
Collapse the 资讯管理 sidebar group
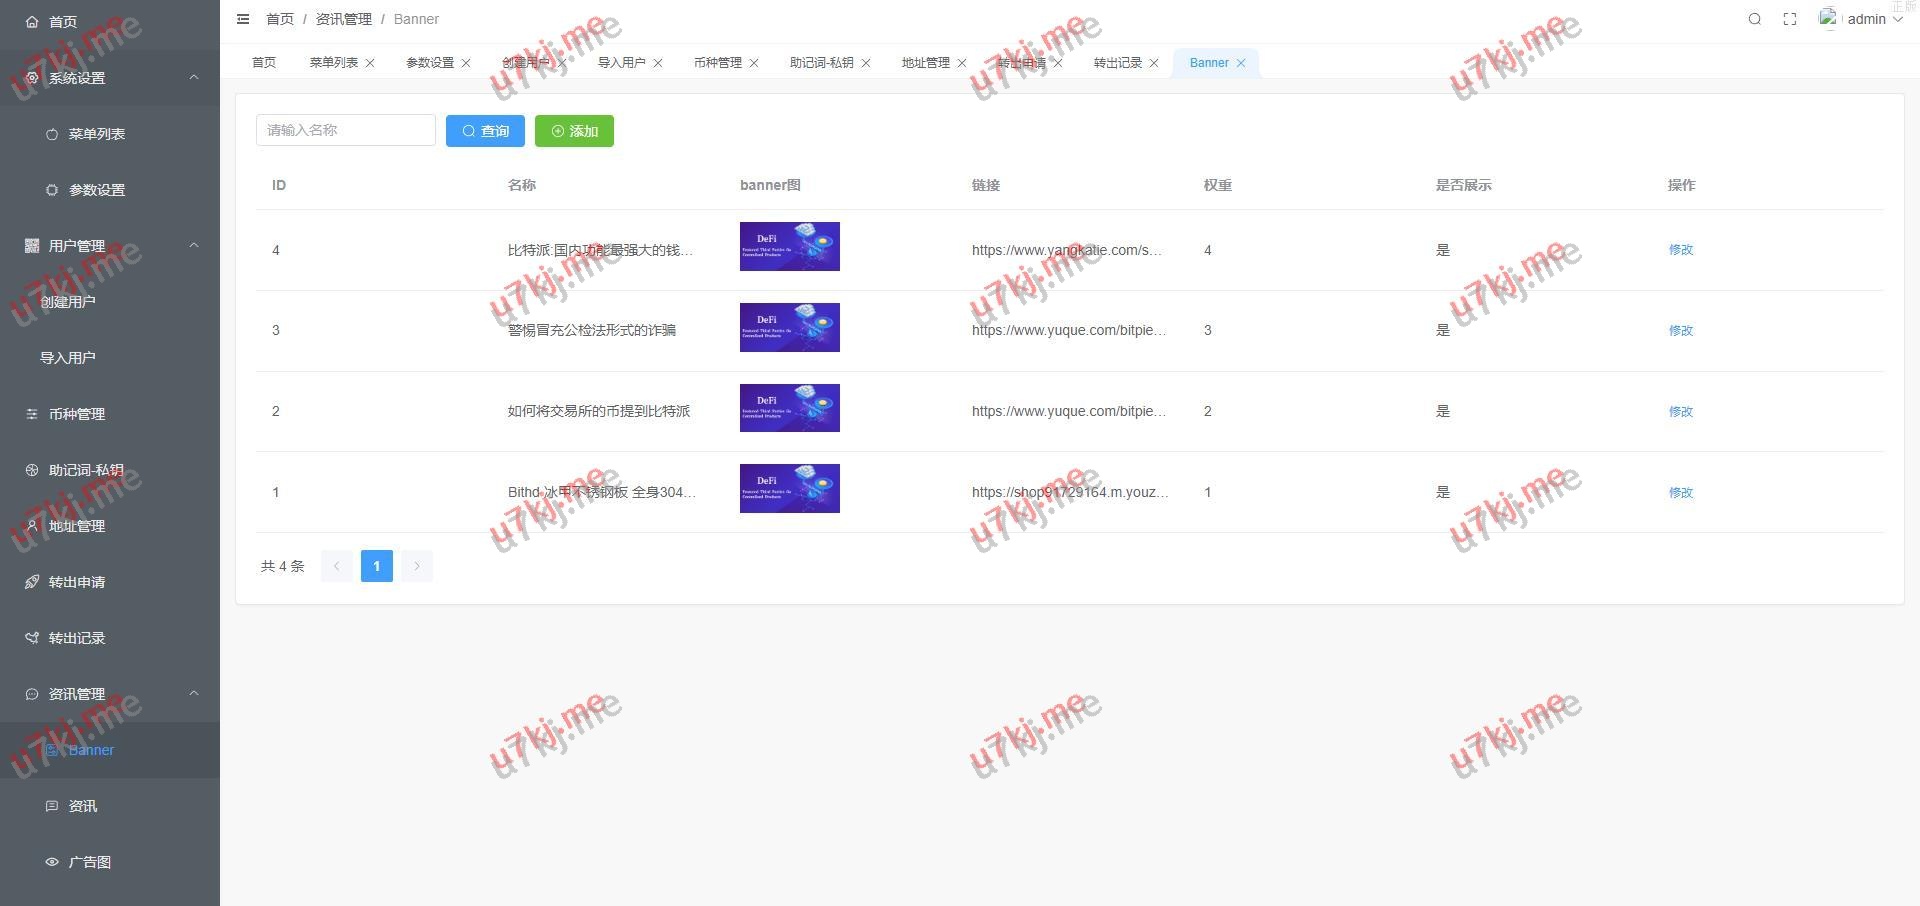click(194, 694)
